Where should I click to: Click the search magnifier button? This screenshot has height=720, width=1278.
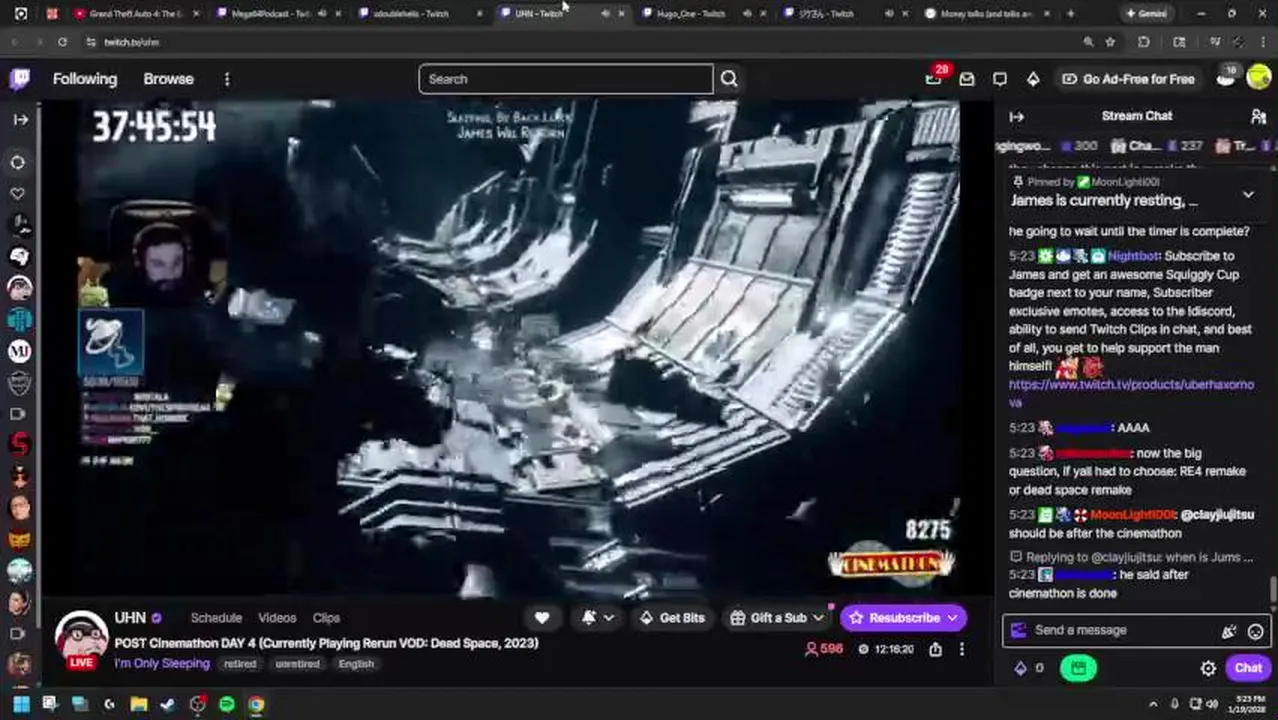[x=729, y=79]
